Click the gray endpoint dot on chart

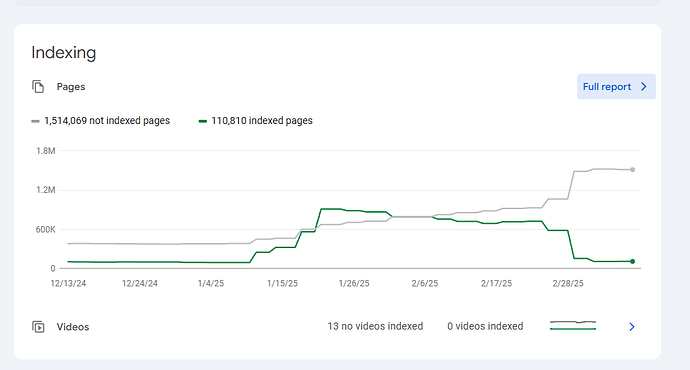point(632,169)
